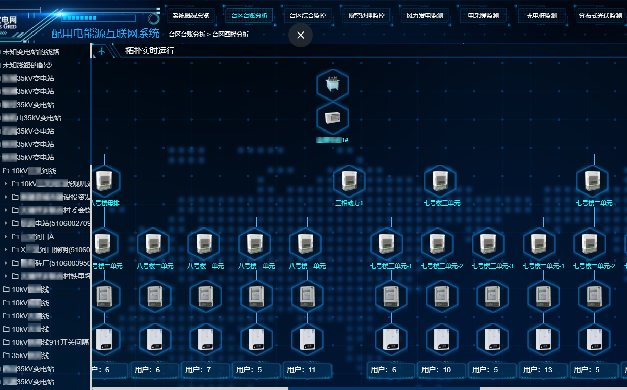Click the circular loading icon in the header
The height and width of the screenshot is (390, 627).
(x=153, y=19)
